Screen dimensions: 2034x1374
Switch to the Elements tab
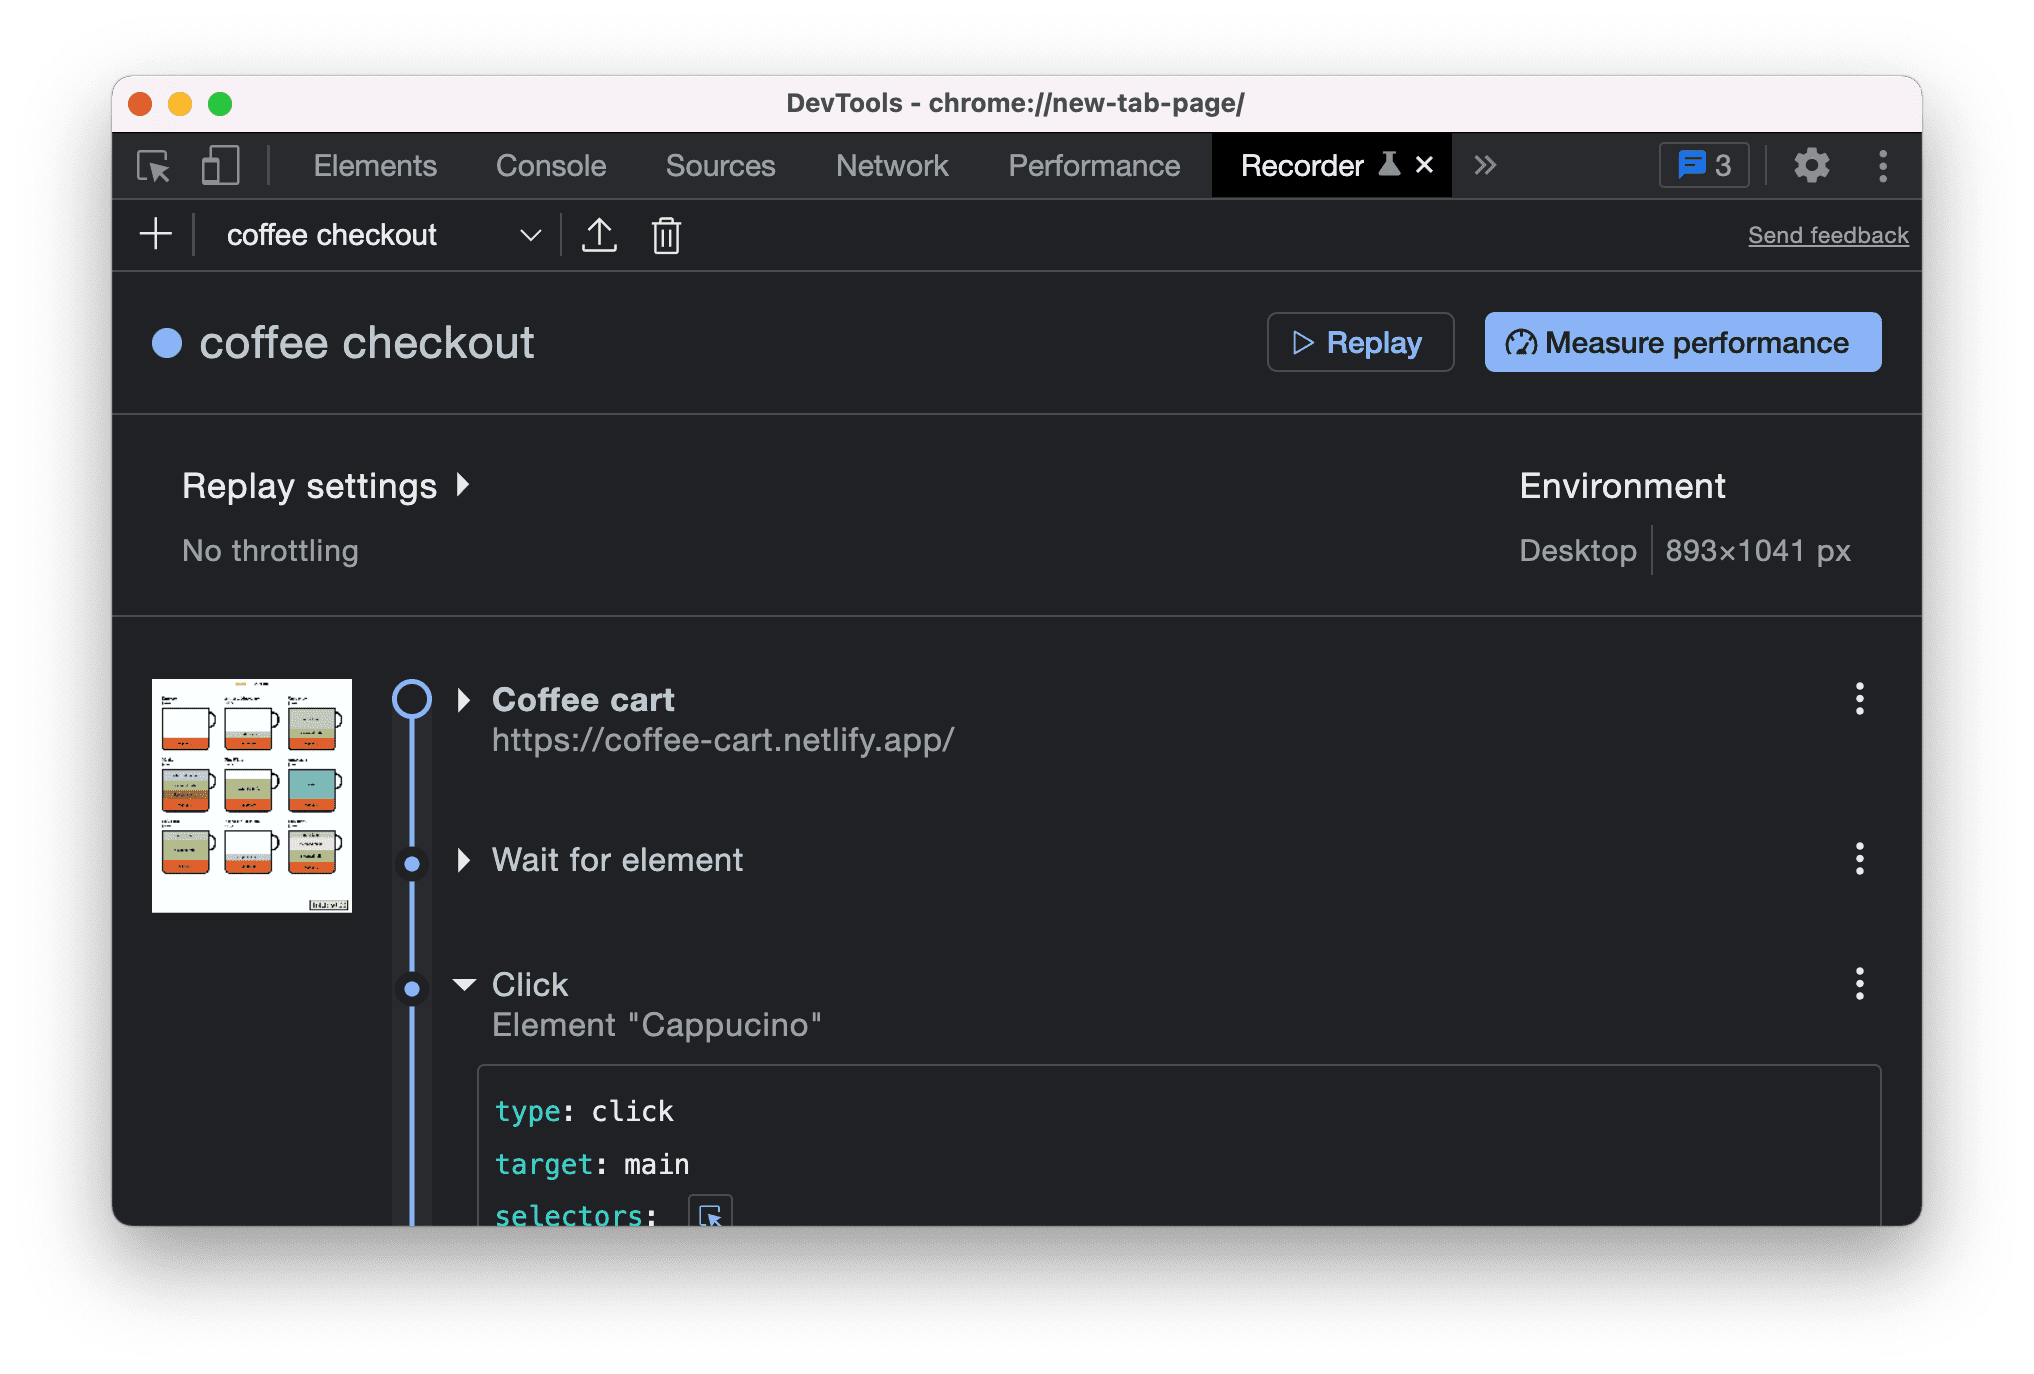tap(374, 164)
